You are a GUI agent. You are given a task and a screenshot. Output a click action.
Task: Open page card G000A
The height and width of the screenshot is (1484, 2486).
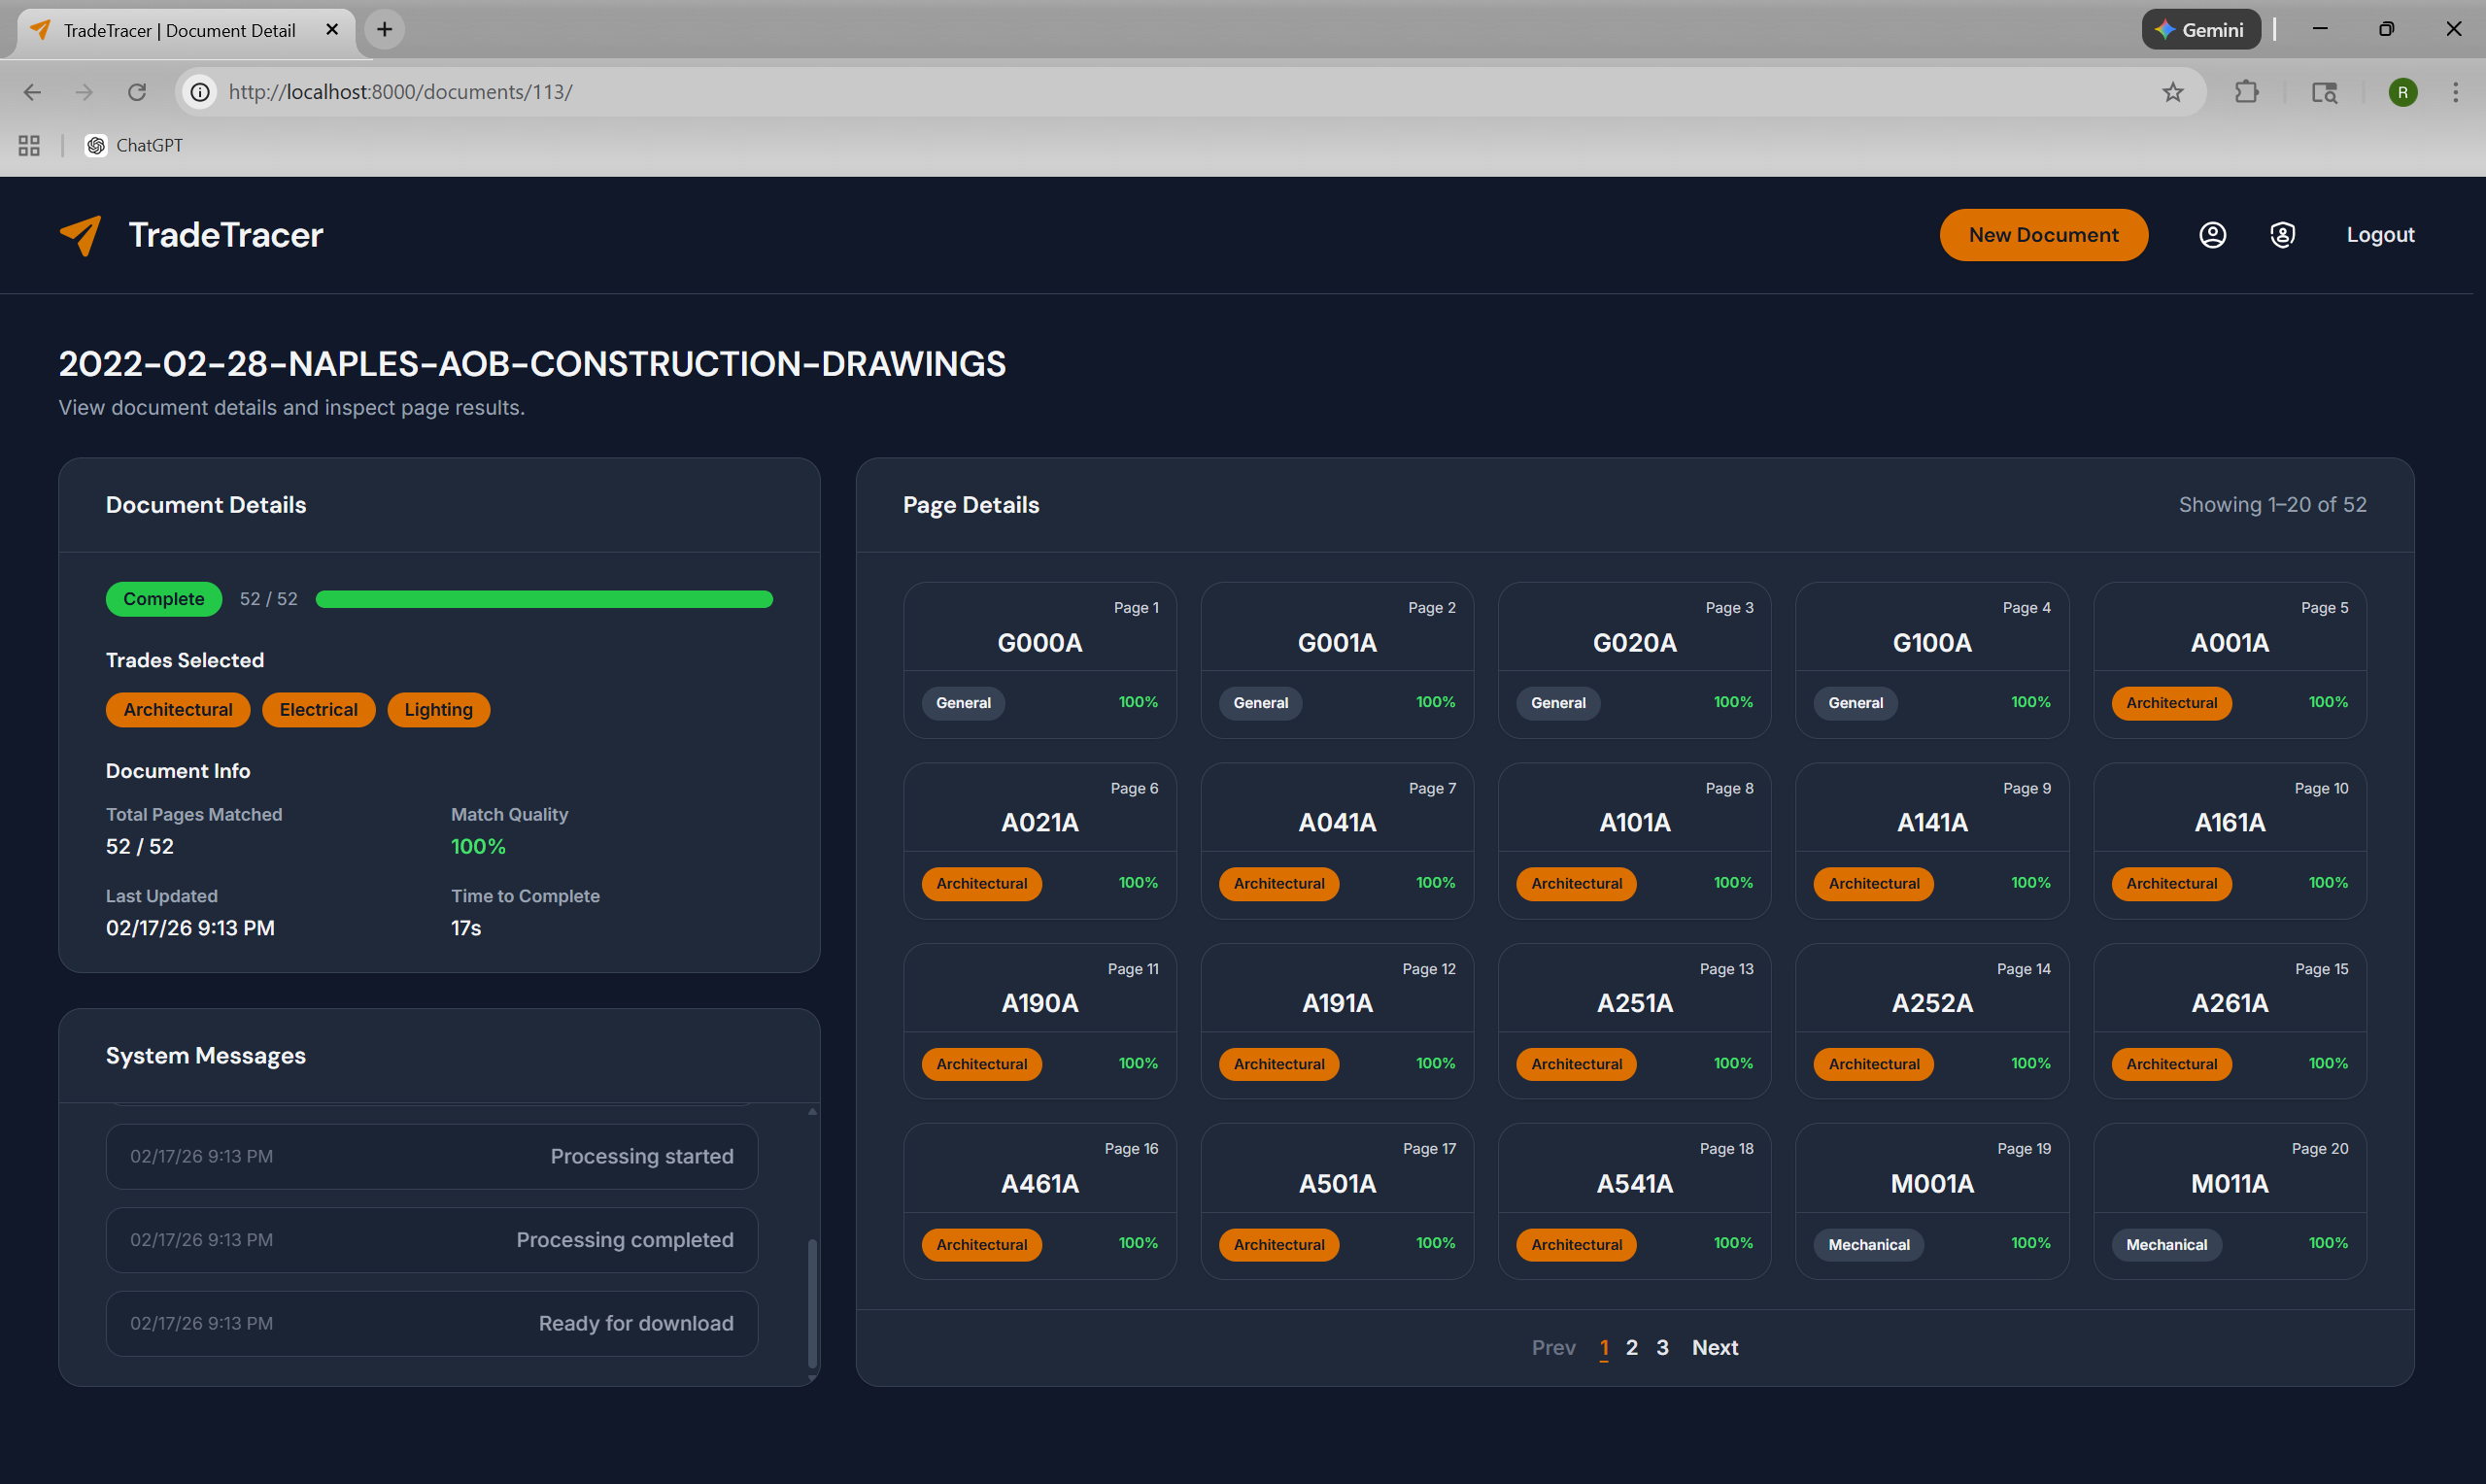[1040, 660]
